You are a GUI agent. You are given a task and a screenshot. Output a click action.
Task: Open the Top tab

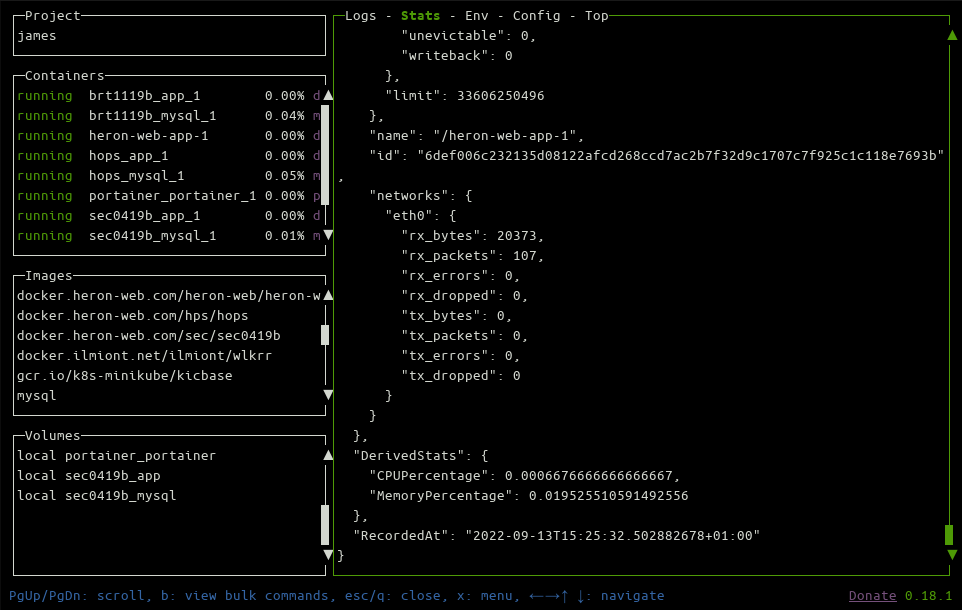pyautogui.click(x=596, y=16)
